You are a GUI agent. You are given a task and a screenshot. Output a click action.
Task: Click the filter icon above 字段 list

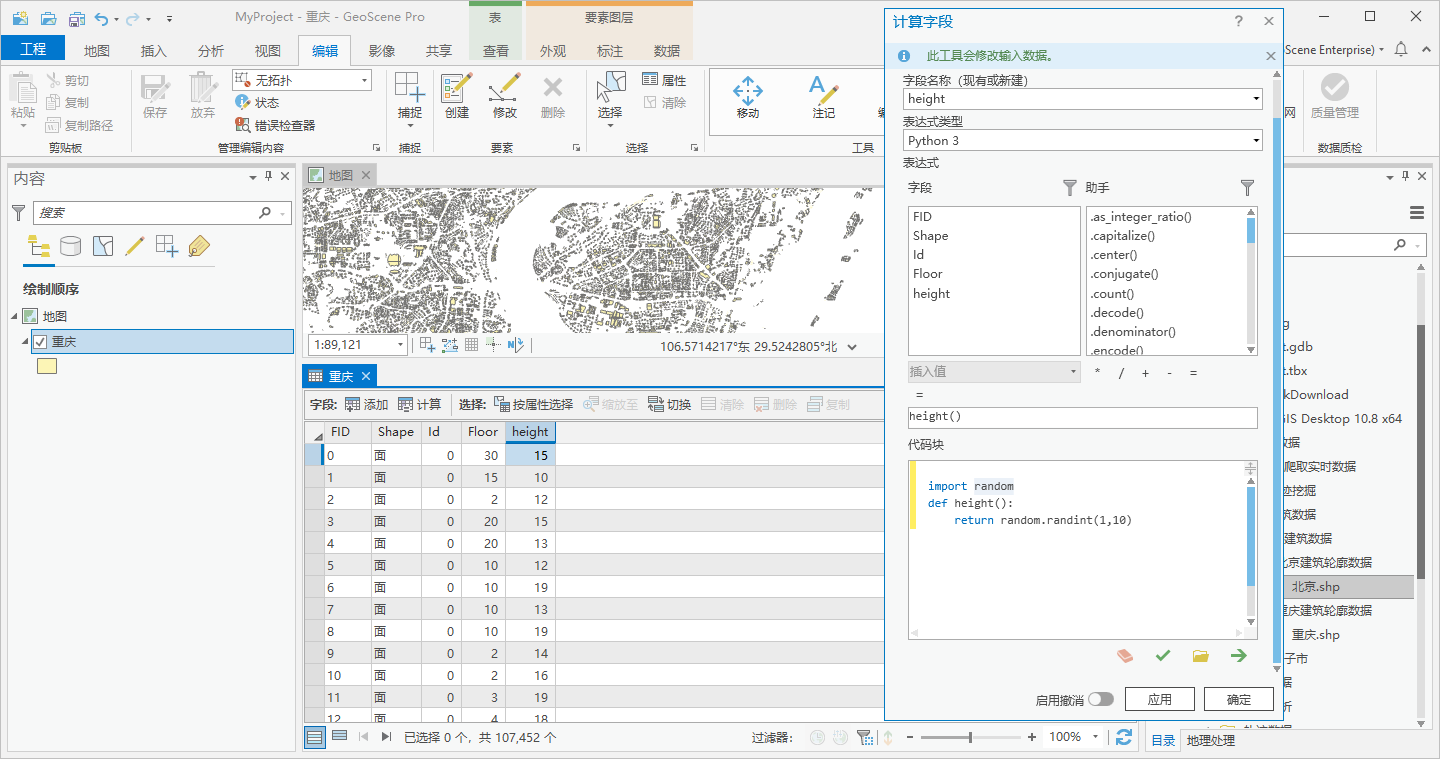pos(1069,187)
